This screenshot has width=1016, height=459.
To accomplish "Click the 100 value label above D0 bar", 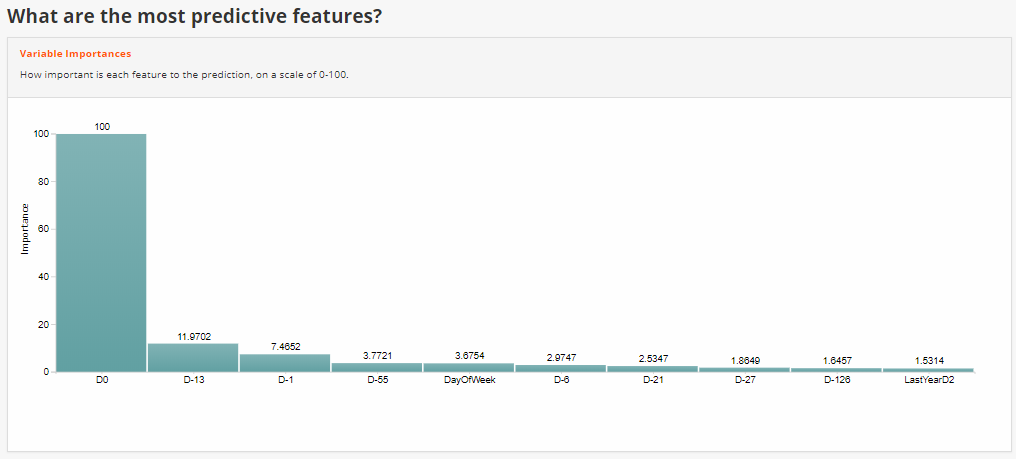I will pos(102,126).
